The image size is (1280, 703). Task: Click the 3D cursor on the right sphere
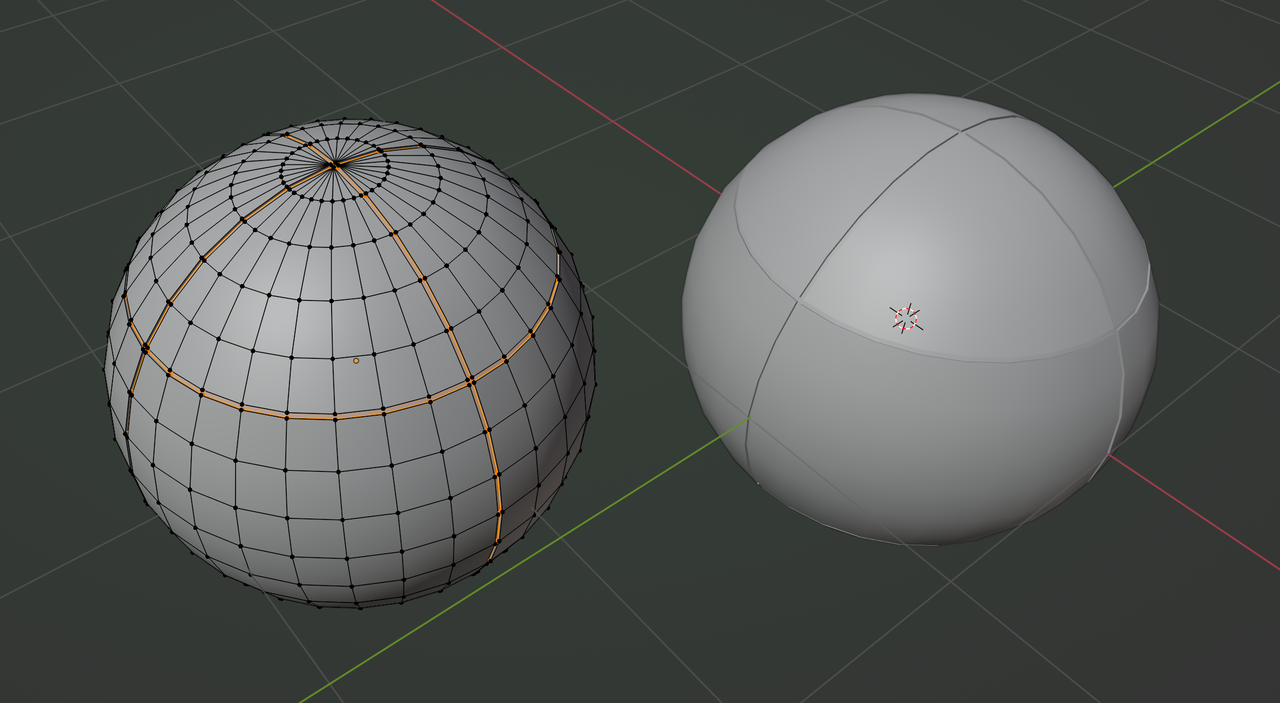tap(908, 317)
